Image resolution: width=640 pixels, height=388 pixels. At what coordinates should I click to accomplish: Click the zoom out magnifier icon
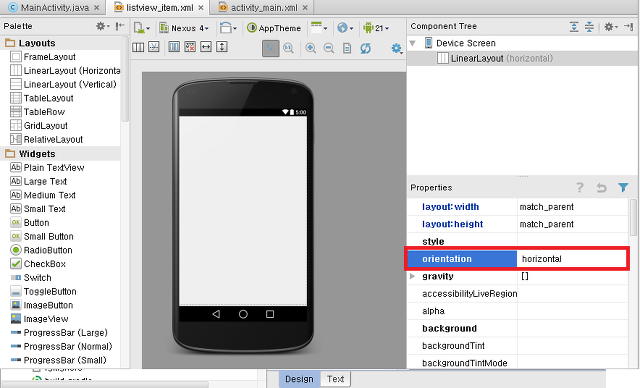(x=329, y=49)
